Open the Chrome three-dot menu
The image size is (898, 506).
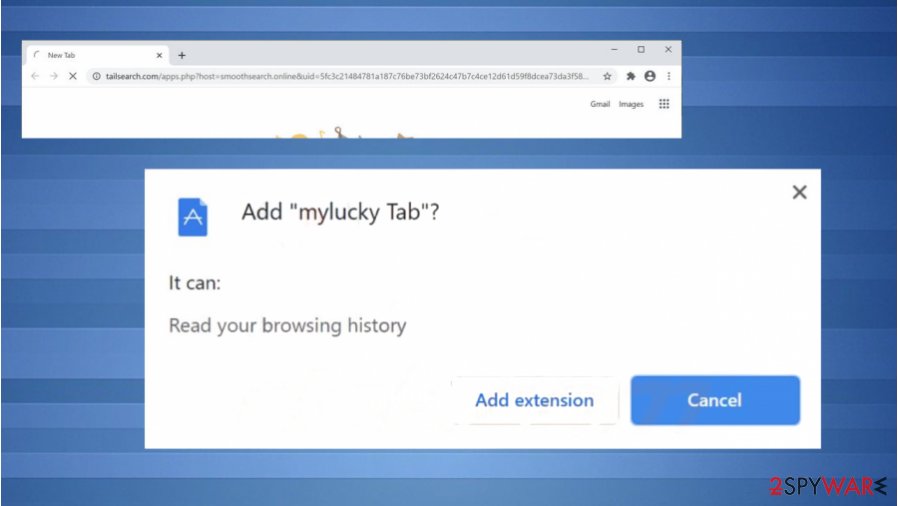click(x=668, y=76)
